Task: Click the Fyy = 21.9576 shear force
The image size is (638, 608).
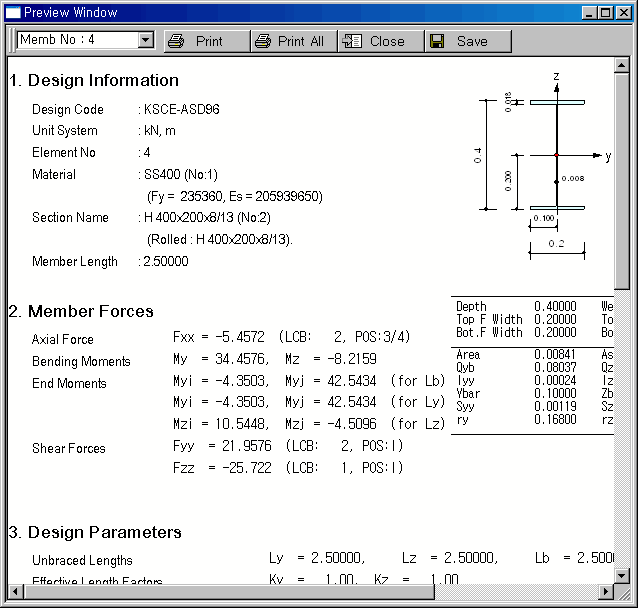Action: point(222,446)
